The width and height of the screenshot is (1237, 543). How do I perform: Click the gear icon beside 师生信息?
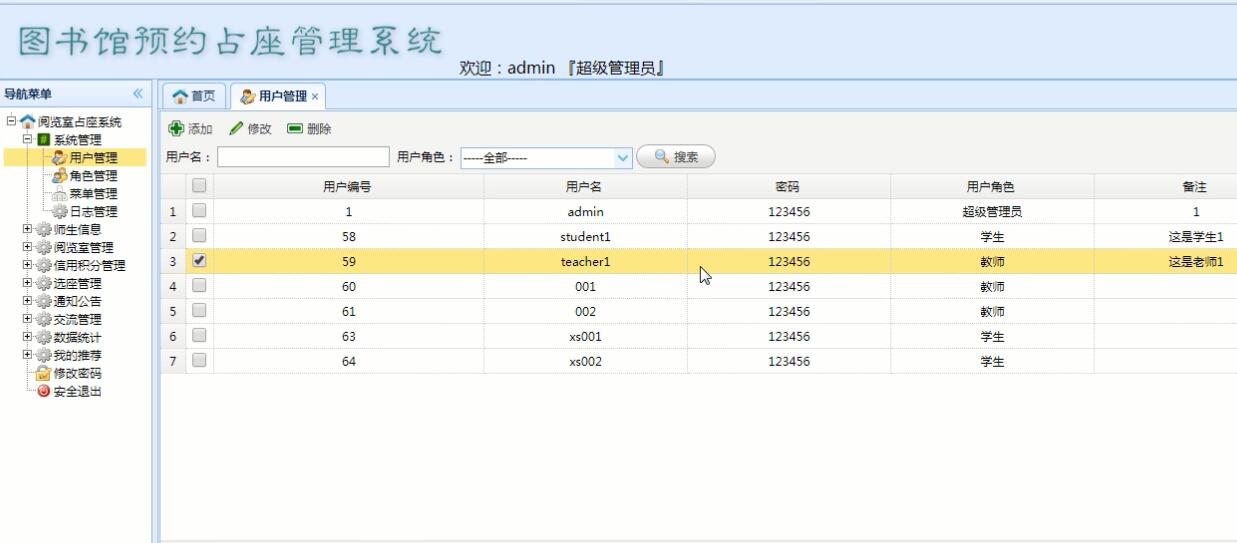pos(43,230)
